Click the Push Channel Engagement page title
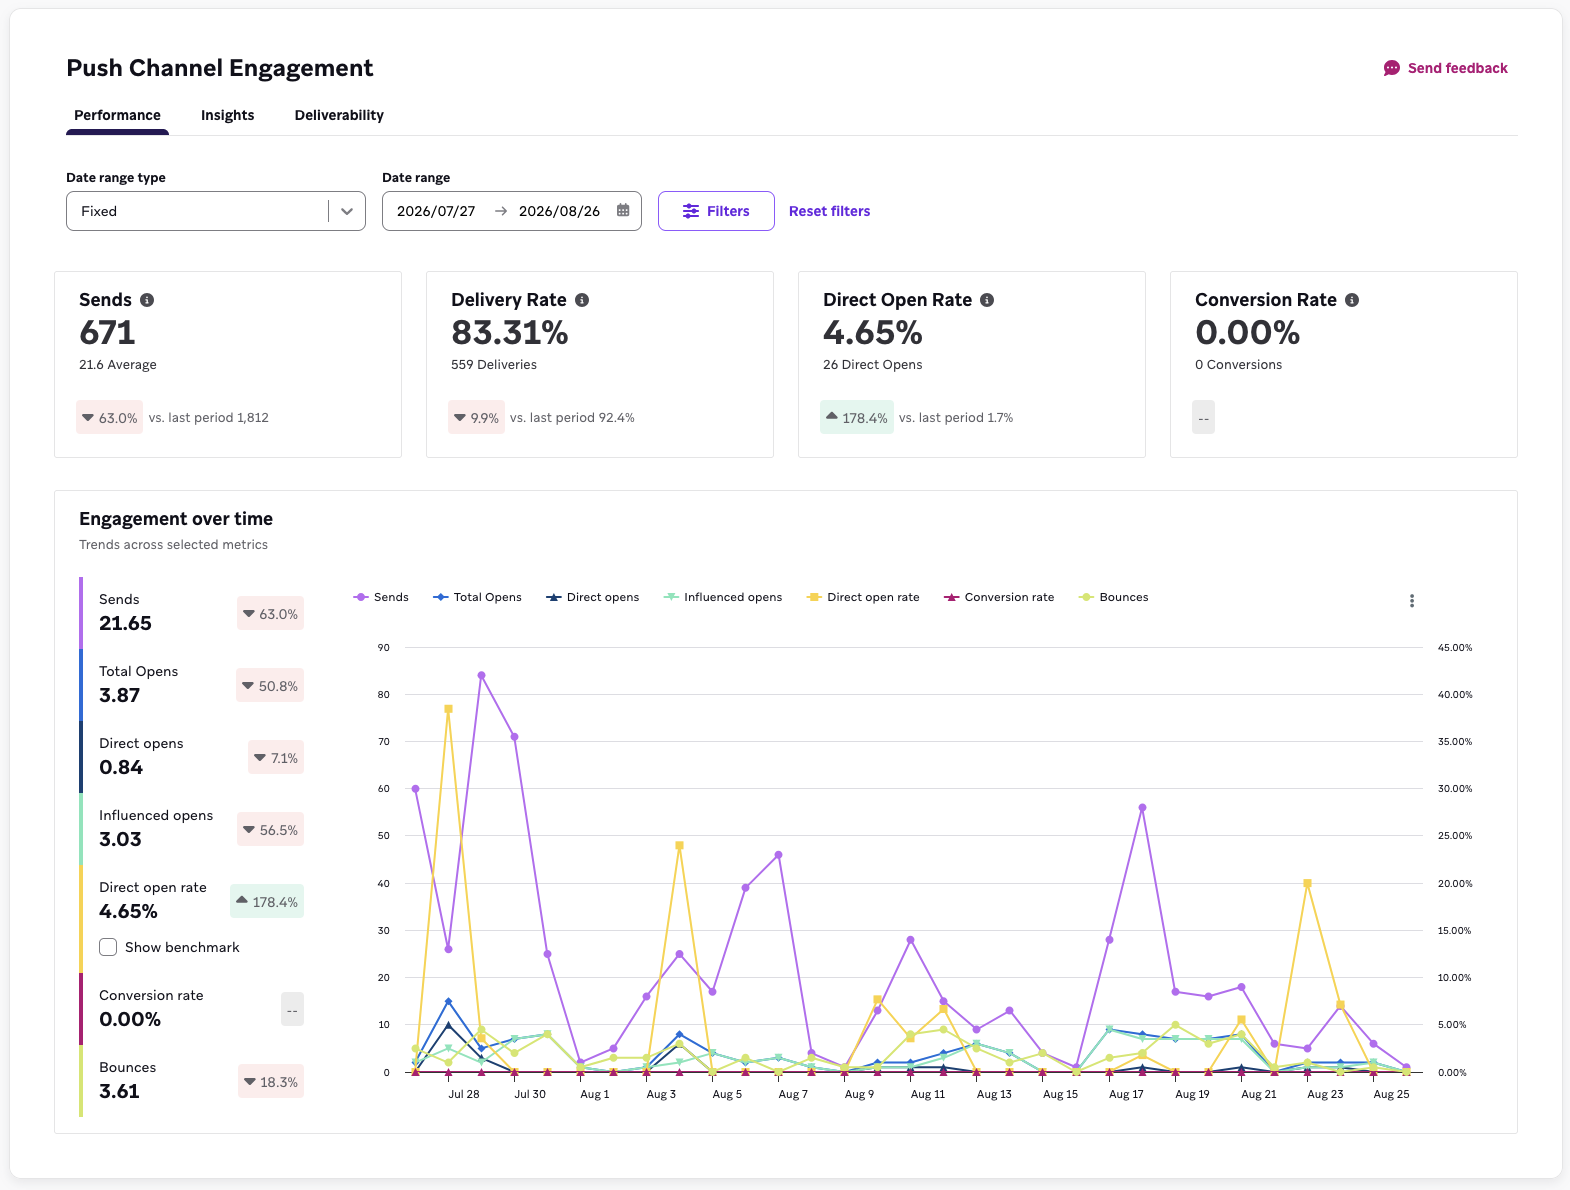Screen dimensions: 1570x1190 (x=220, y=68)
